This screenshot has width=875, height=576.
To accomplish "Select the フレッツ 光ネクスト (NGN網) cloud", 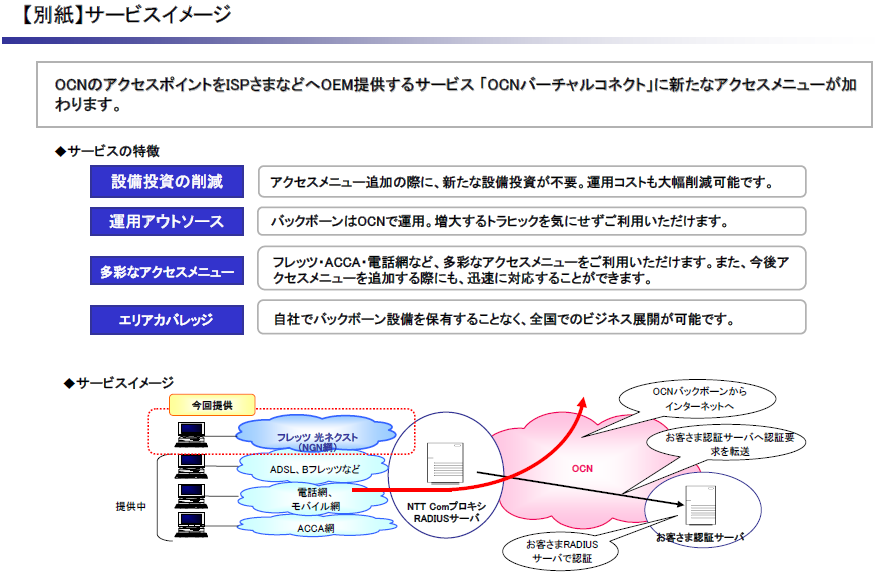I will (316, 435).
